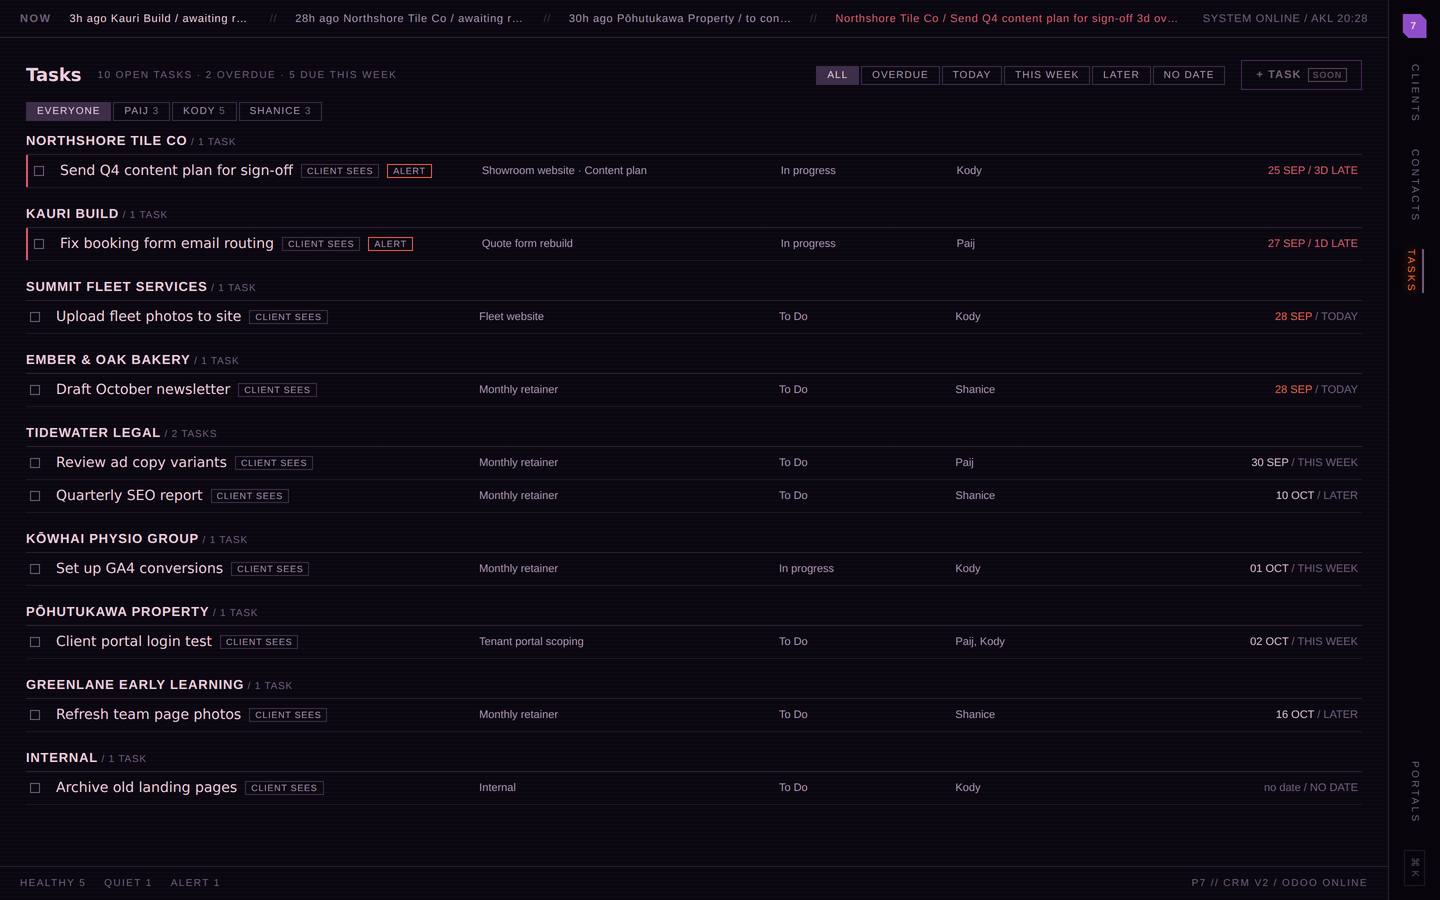Go to the Portals section in sidebar
Viewport: 1440px width, 900px height.
[x=1415, y=792]
